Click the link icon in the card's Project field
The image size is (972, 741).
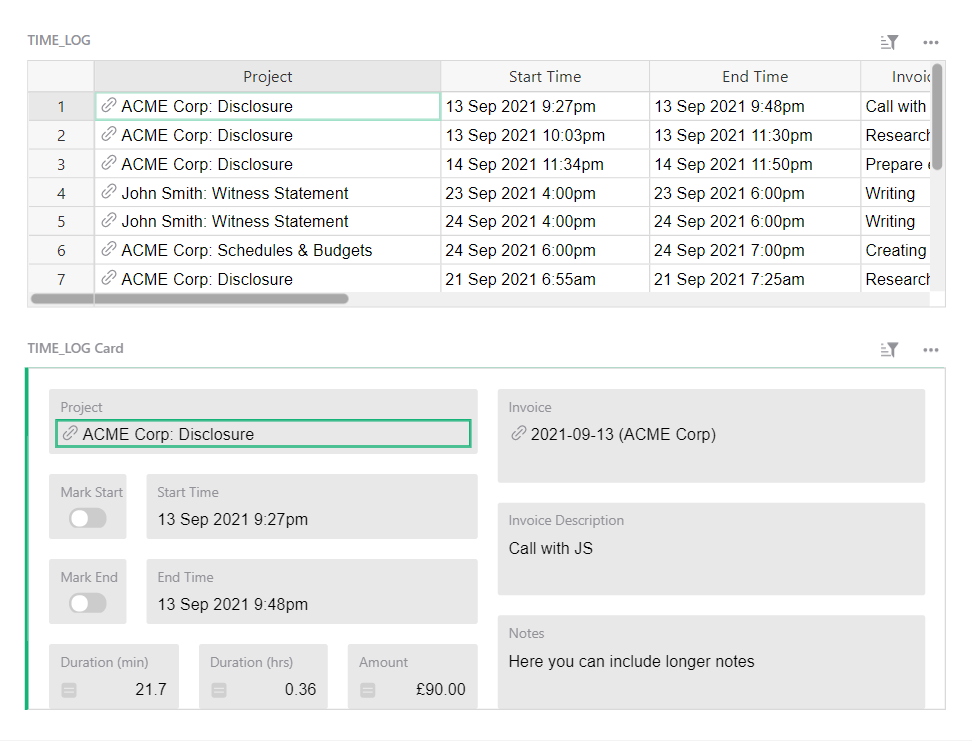pyautogui.click(x=69, y=433)
